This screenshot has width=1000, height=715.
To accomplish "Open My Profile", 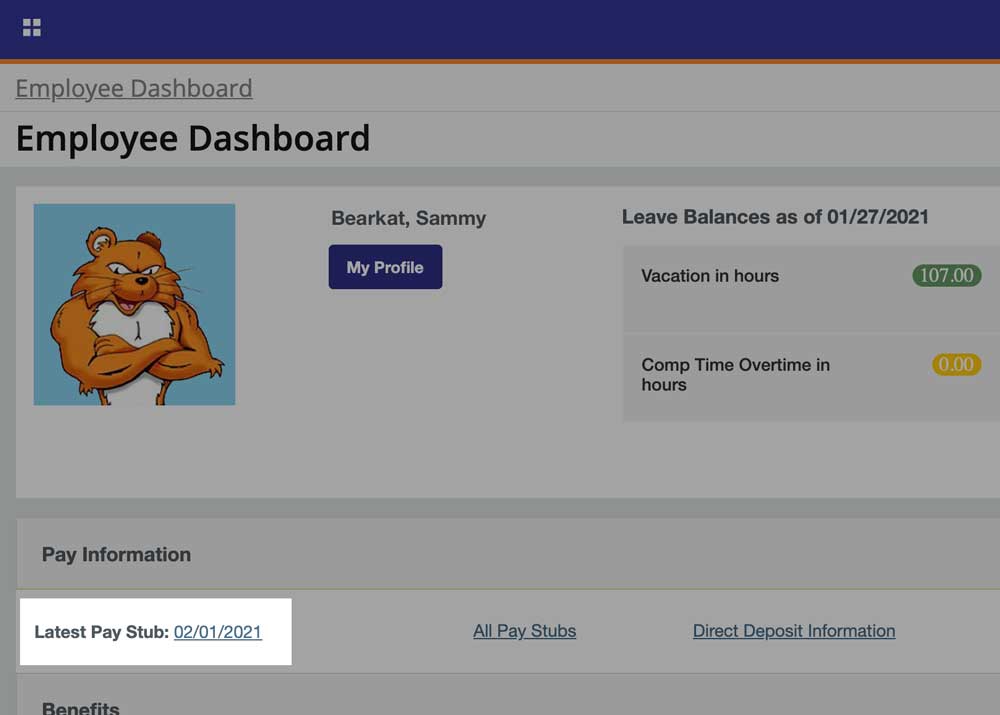I will (384, 266).
